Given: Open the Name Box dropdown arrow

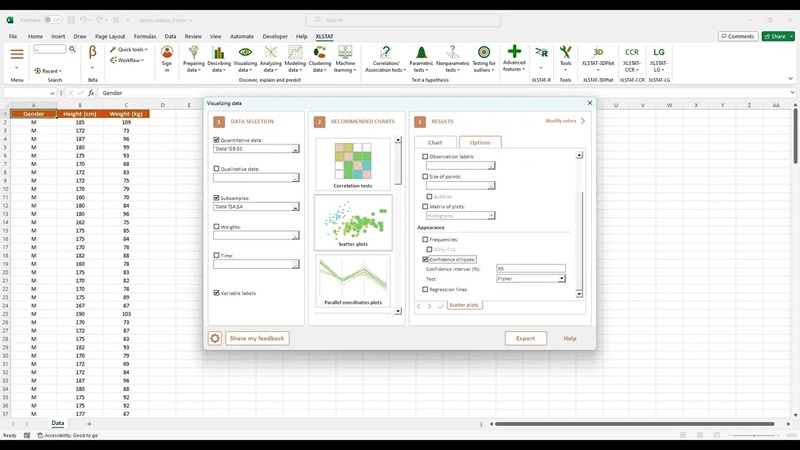Looking at the screenshot, I should tap(52, 93).
